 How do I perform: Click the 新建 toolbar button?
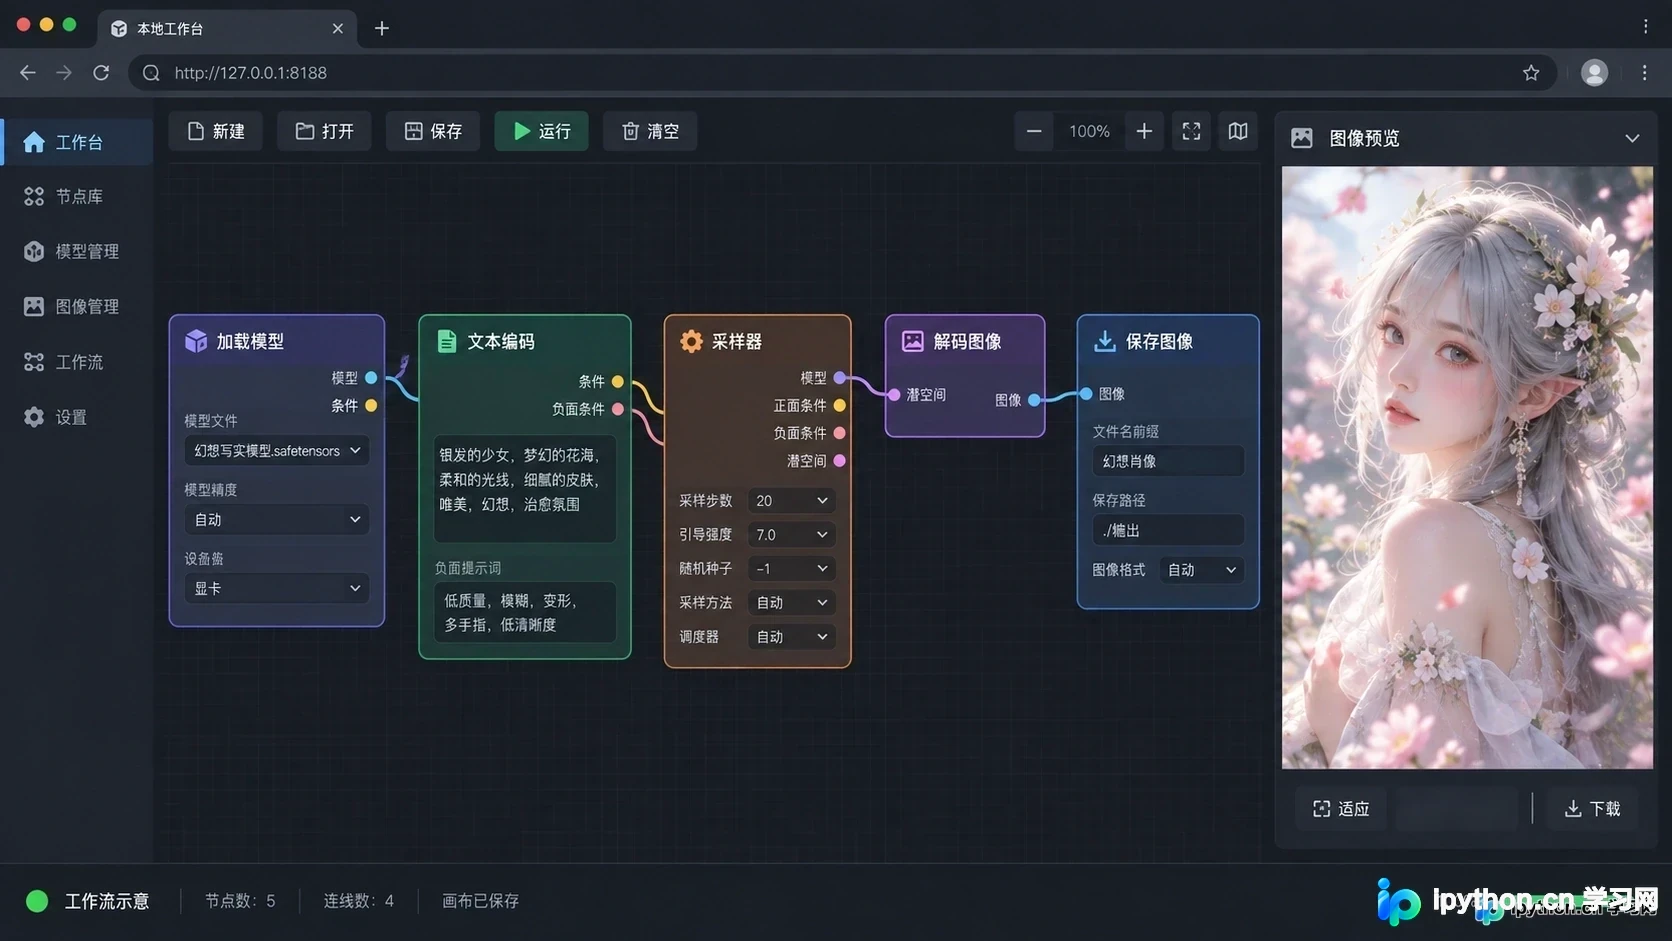215,131
